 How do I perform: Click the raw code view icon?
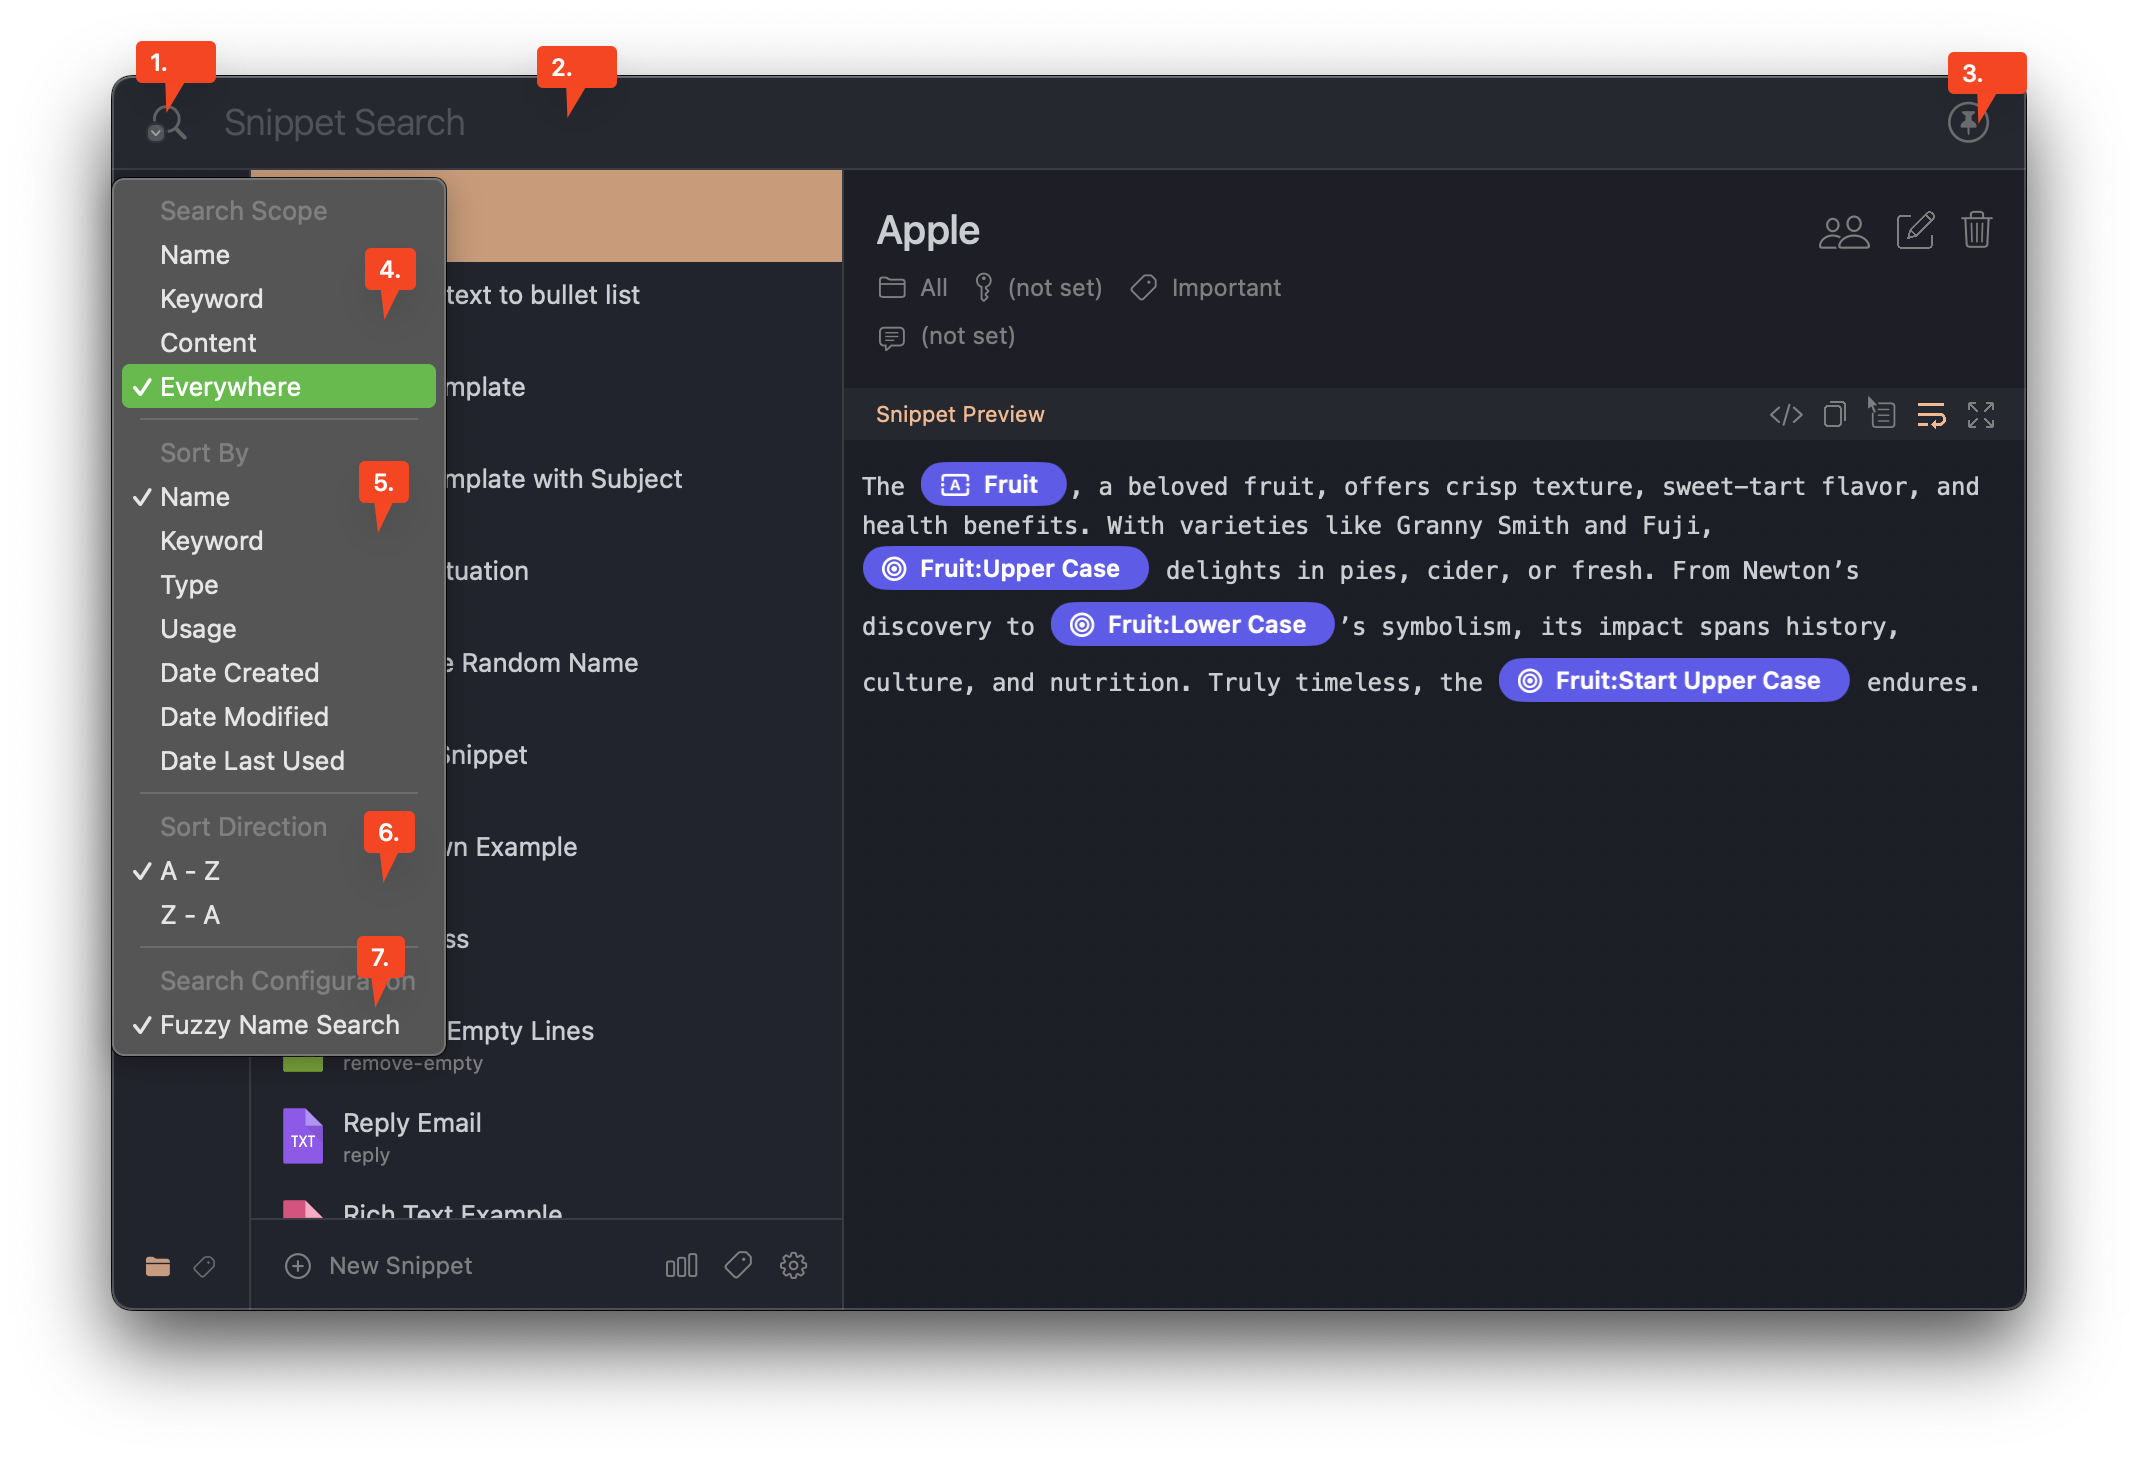[1782, 416]
